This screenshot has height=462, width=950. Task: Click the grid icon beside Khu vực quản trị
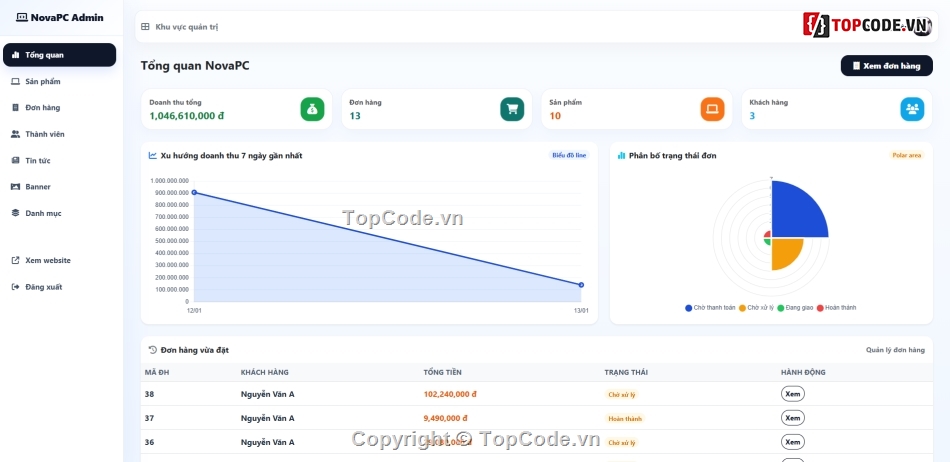point(145,27)
